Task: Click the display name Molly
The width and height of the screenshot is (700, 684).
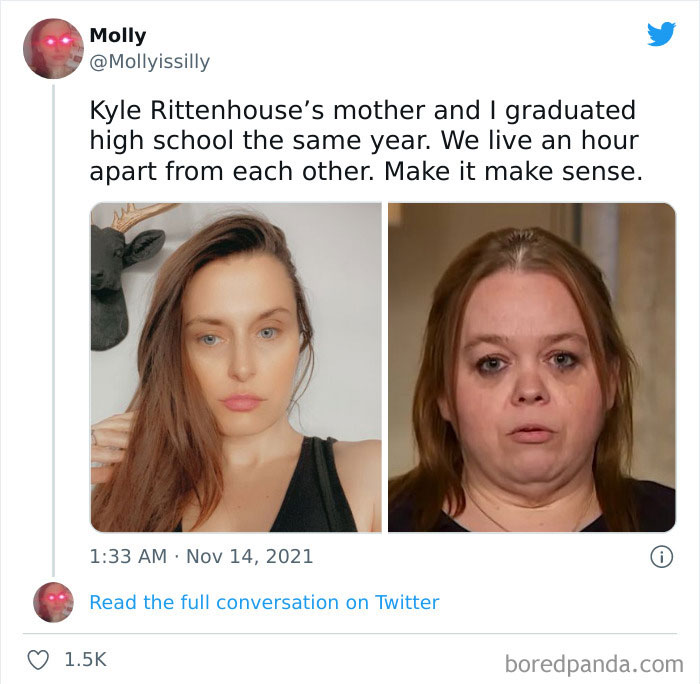Action: pos(117,36)
